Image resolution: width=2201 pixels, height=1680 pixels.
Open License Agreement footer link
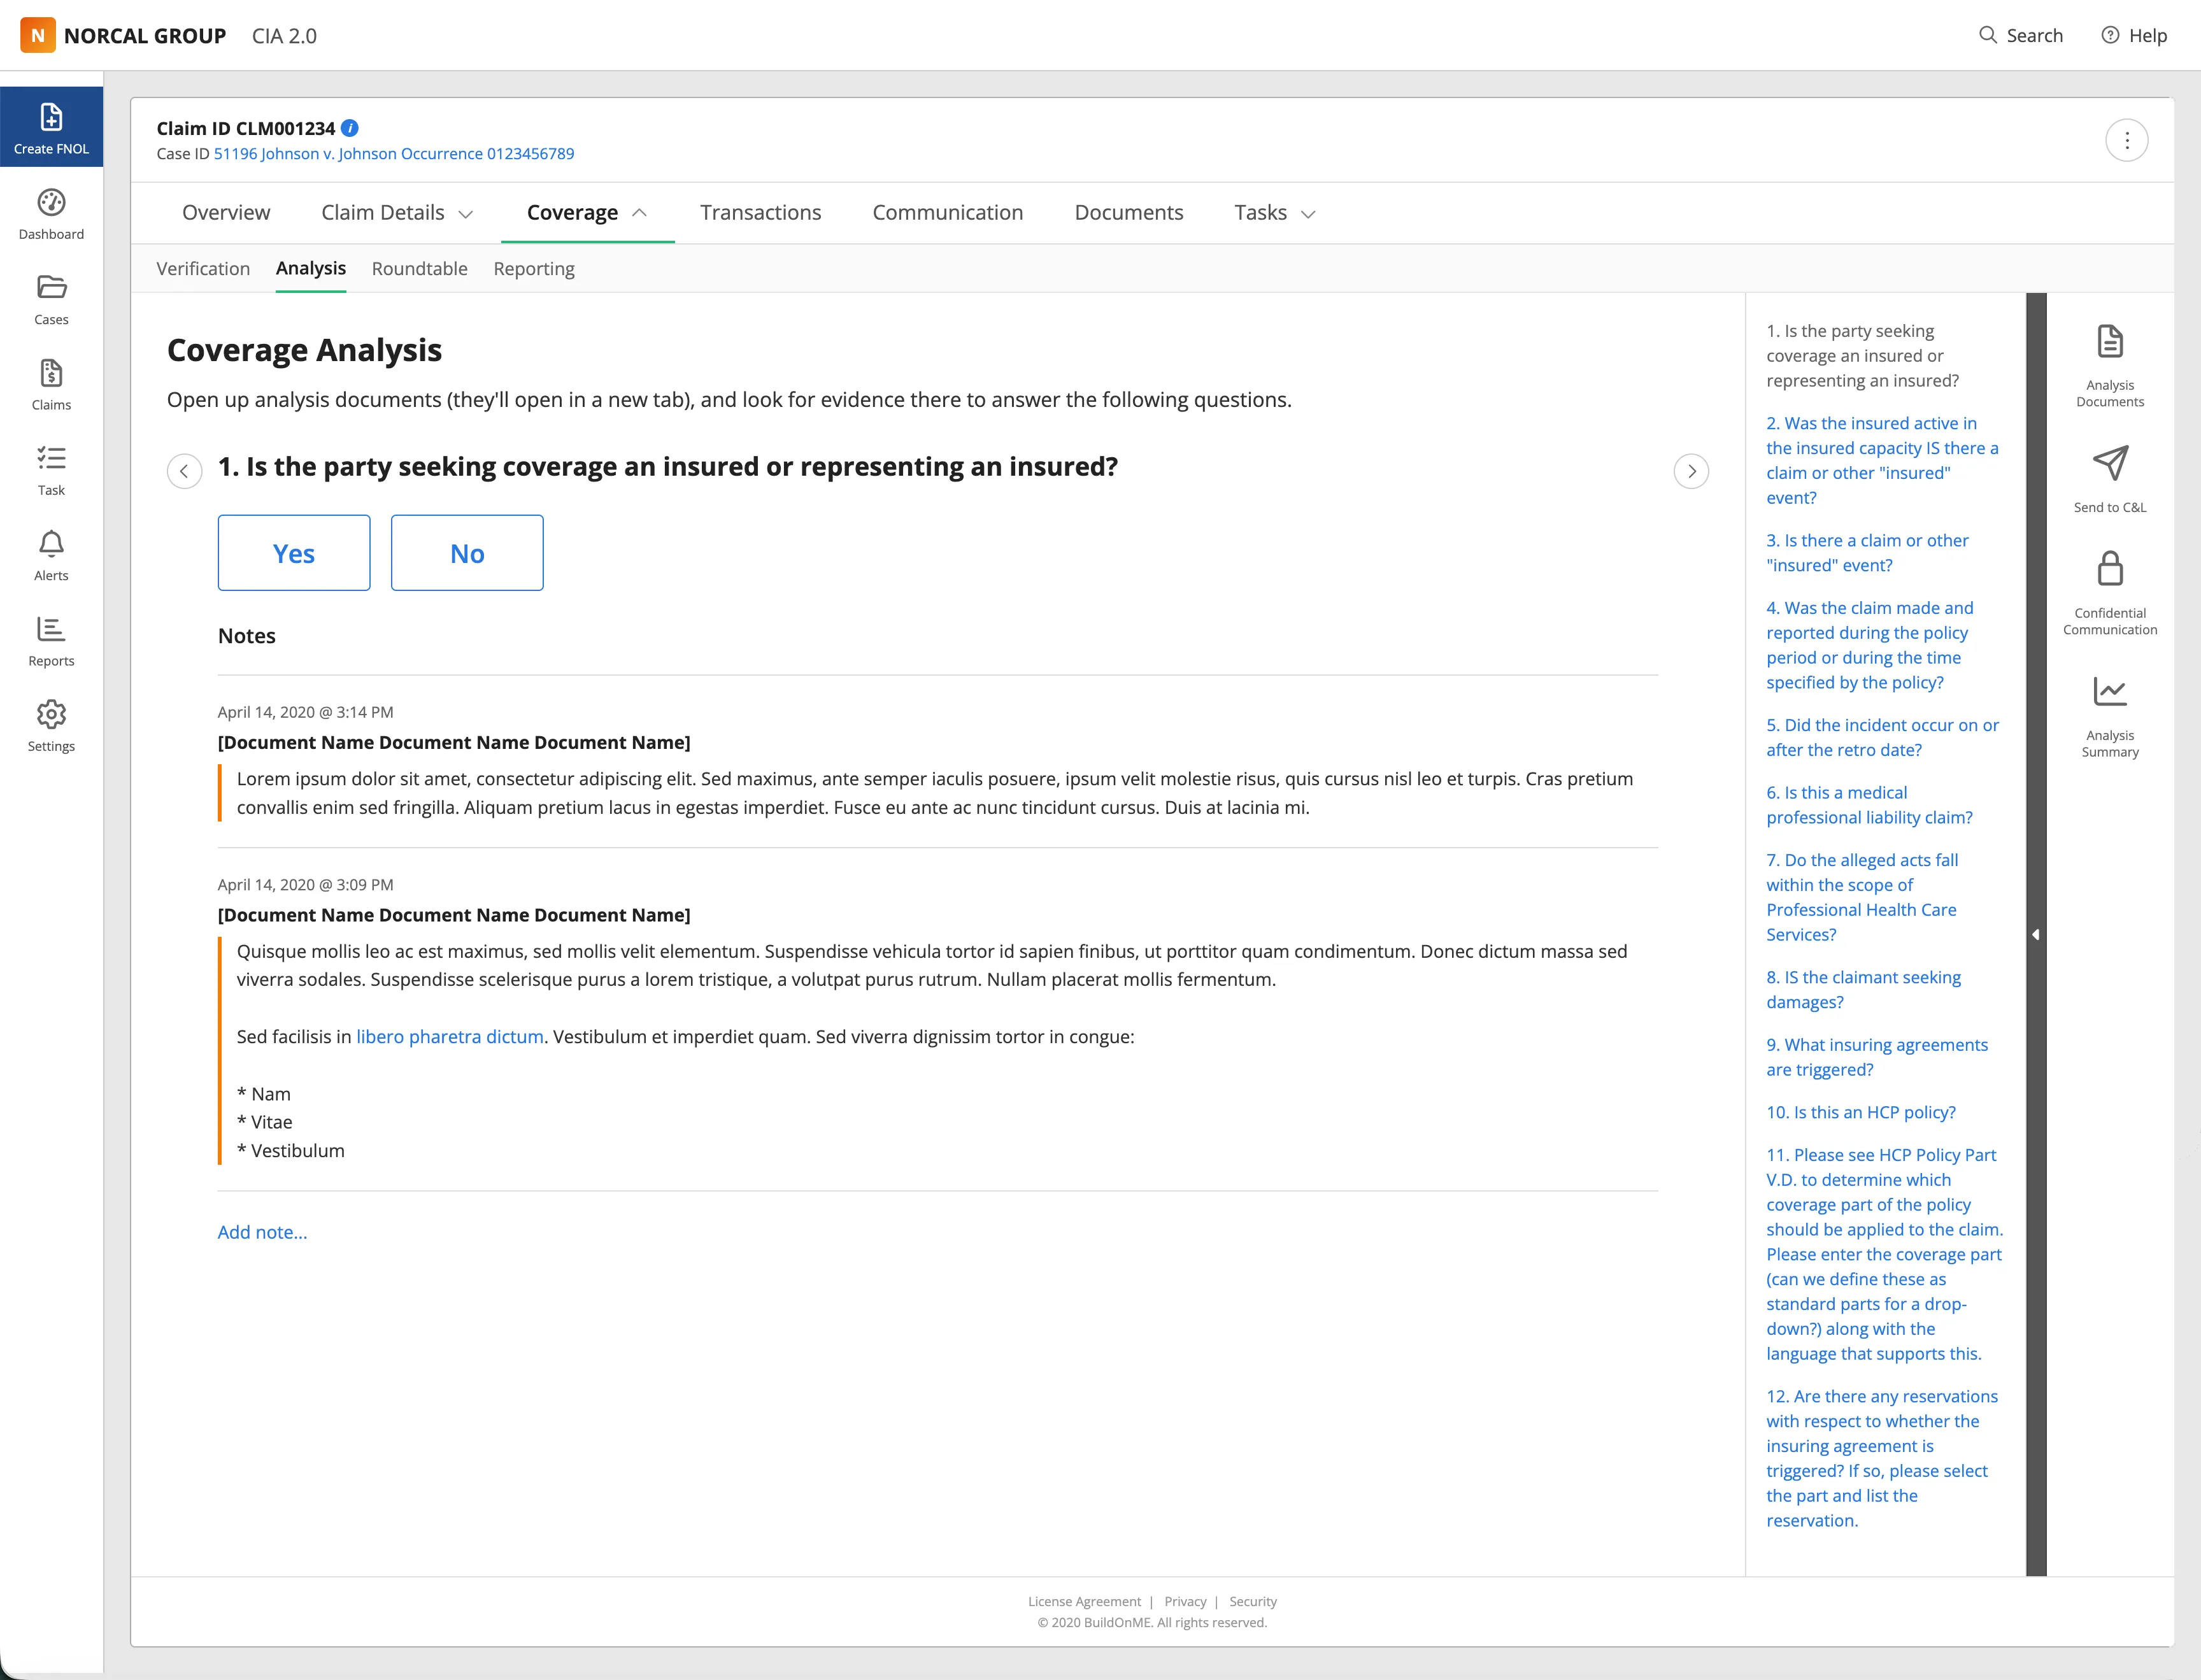coord(1084,1601)
